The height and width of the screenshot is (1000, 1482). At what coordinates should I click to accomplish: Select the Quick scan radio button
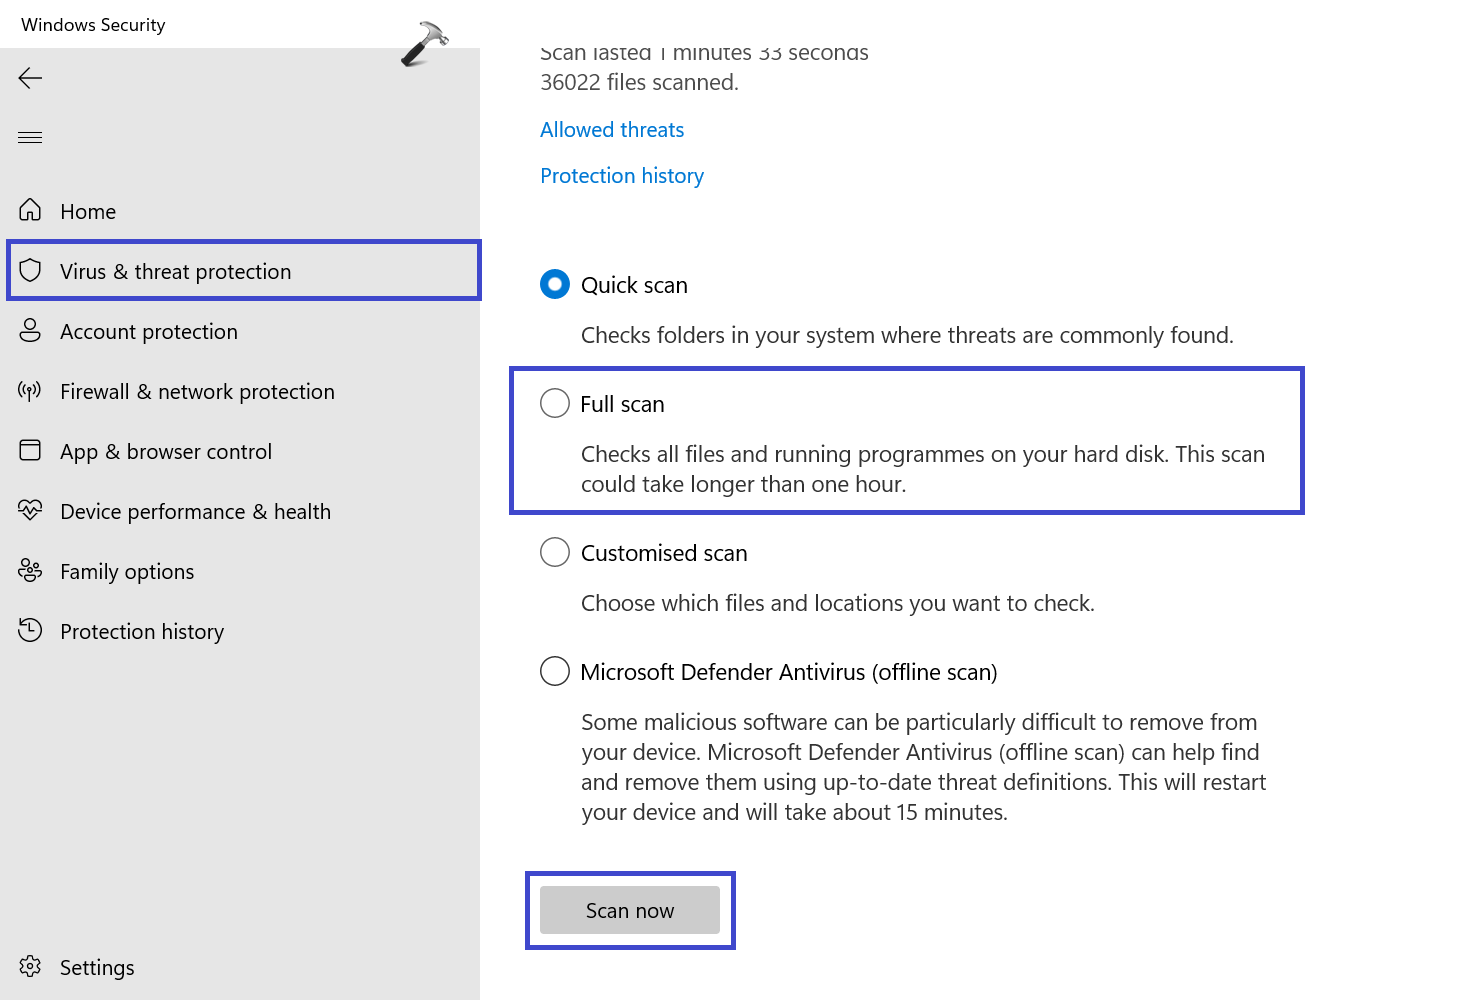point(555,284)
